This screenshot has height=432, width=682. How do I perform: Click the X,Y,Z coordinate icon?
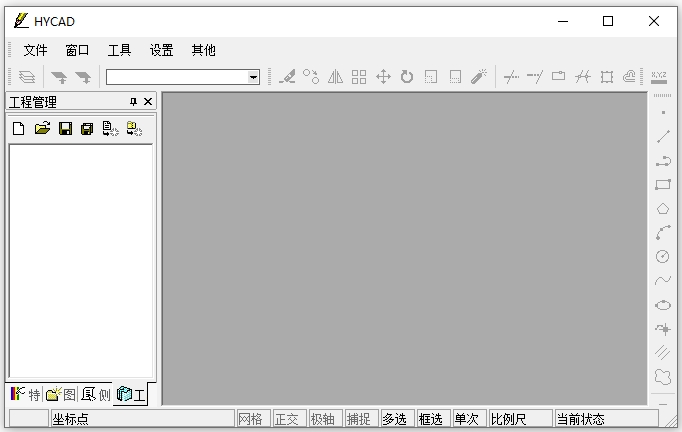[659, 77]
